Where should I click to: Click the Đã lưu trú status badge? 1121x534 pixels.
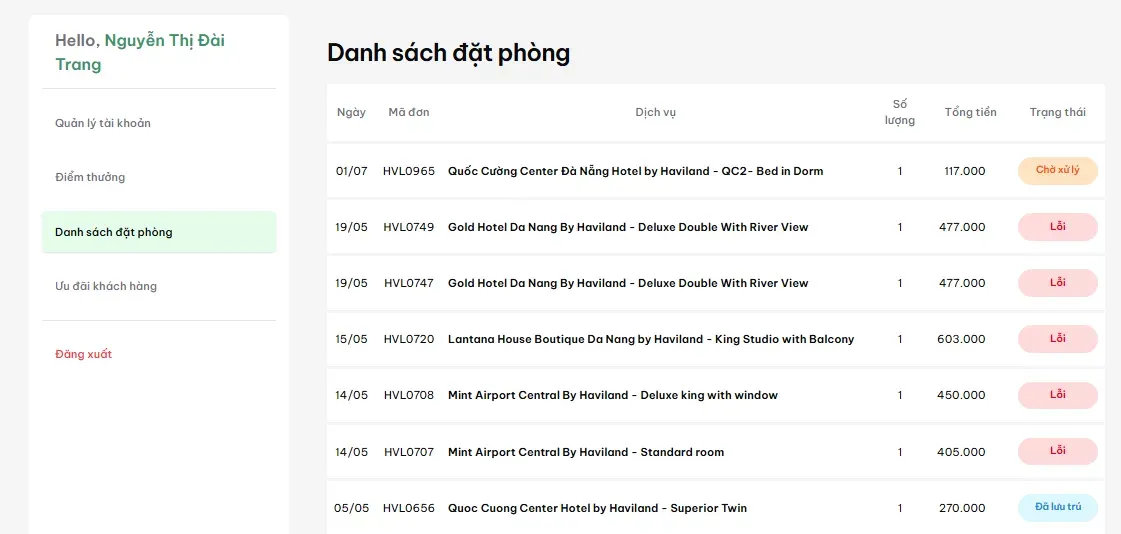(1057, 508)
